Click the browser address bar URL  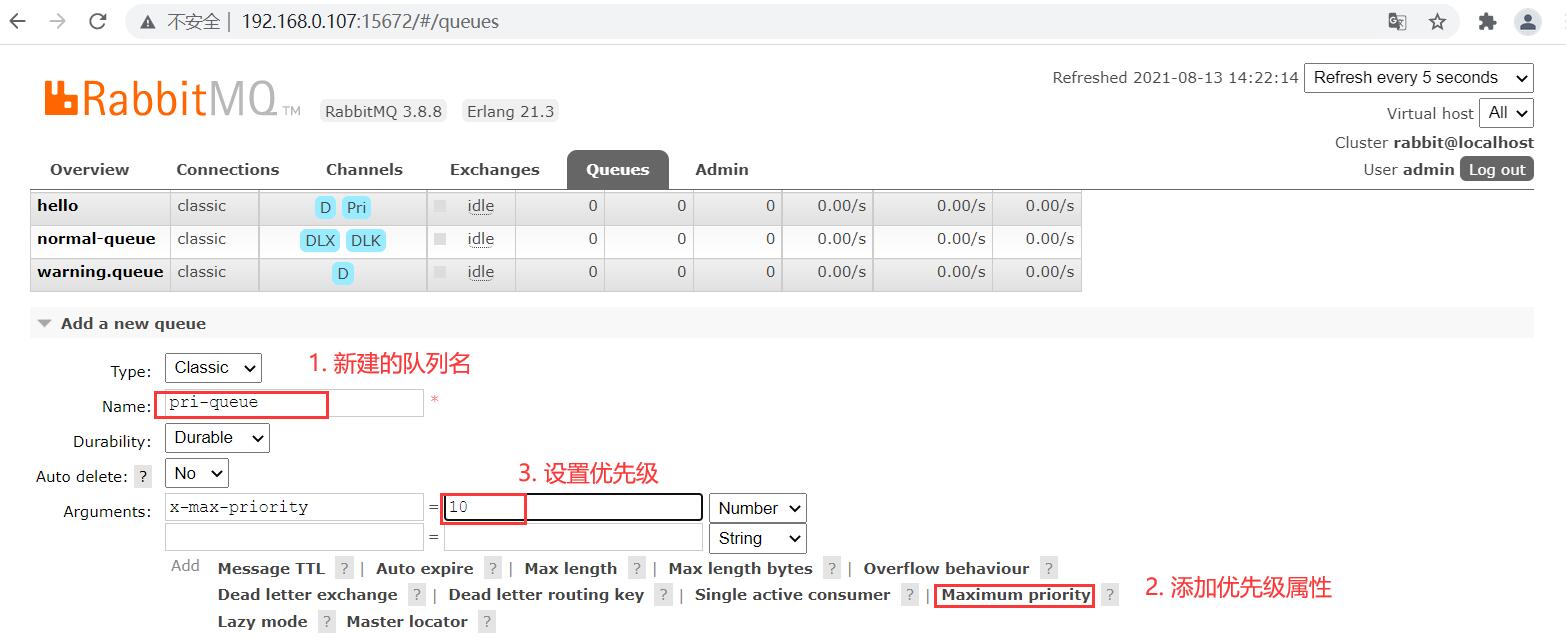point(370,21)
